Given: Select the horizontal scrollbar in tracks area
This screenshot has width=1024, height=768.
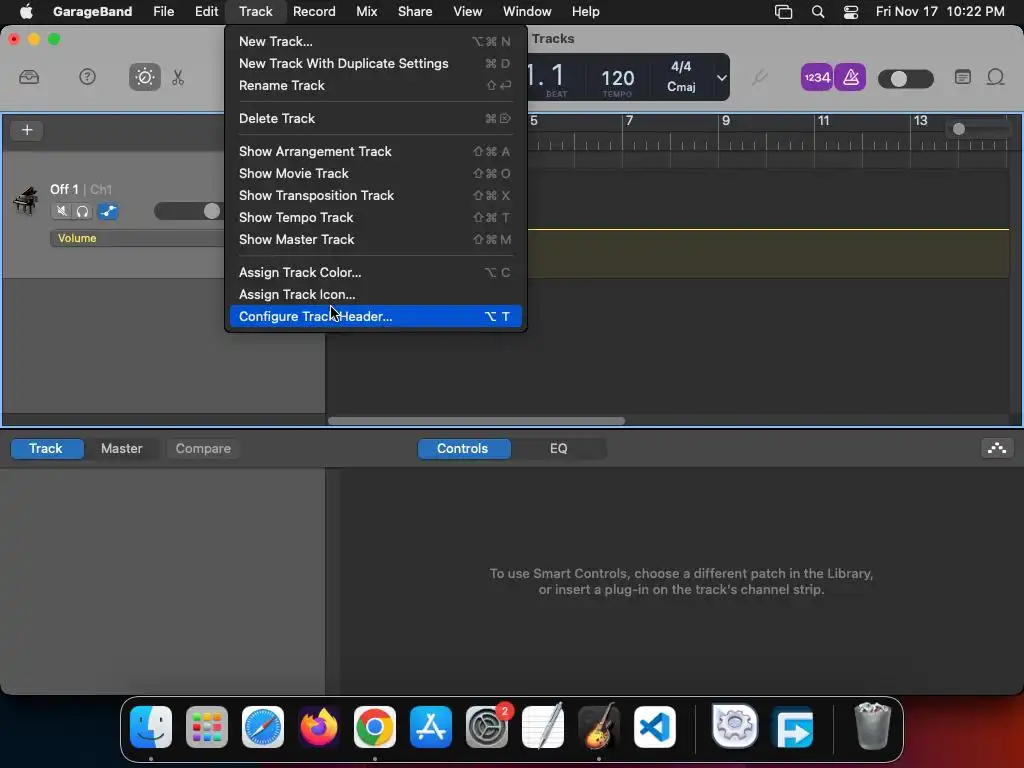Looking at the screenshot, I should click(476, 421).
